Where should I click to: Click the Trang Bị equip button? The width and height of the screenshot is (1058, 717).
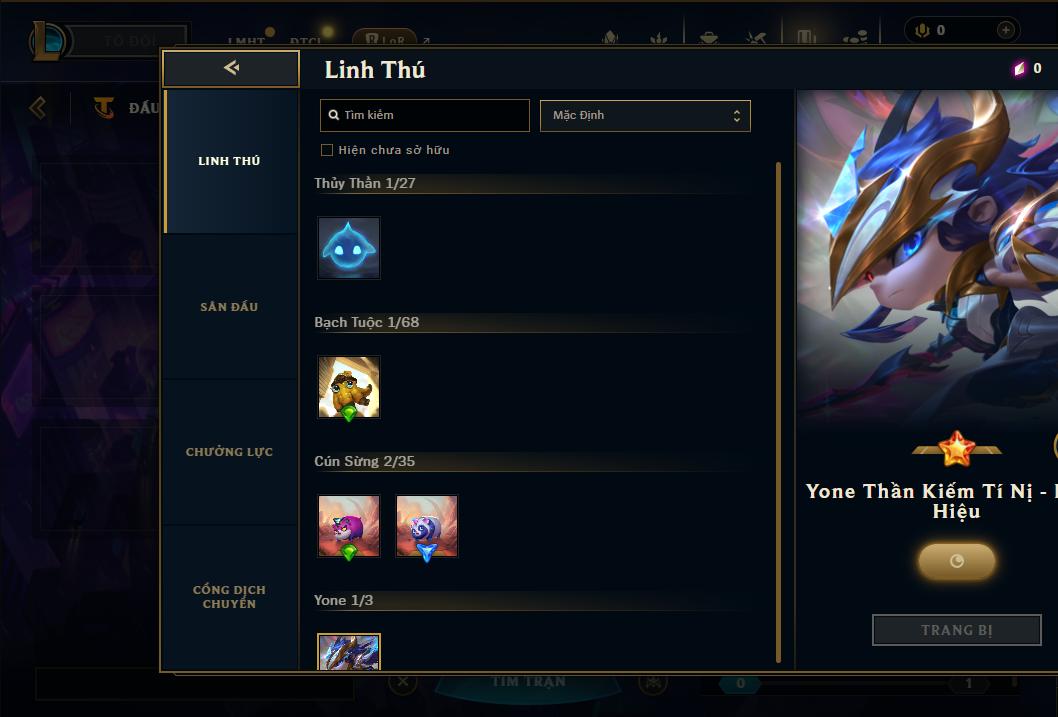(x=956, y=630)
